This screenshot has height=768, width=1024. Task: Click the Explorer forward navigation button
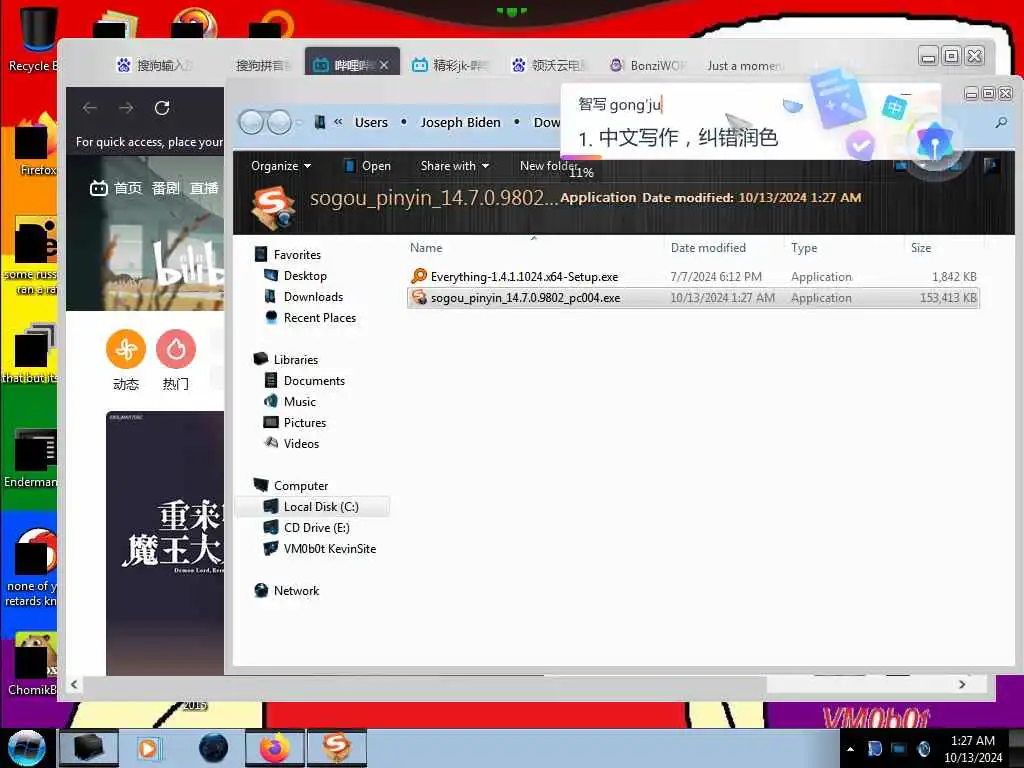coord(280,122)
